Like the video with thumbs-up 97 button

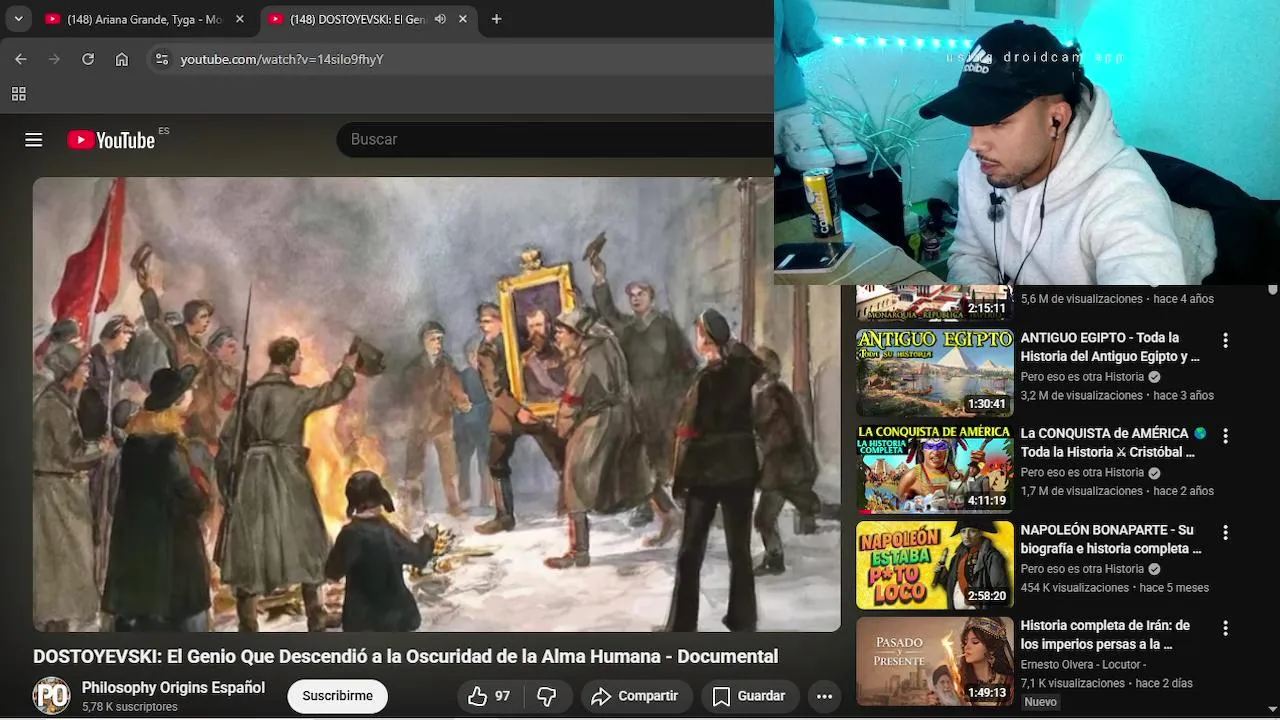pos(490,696)
